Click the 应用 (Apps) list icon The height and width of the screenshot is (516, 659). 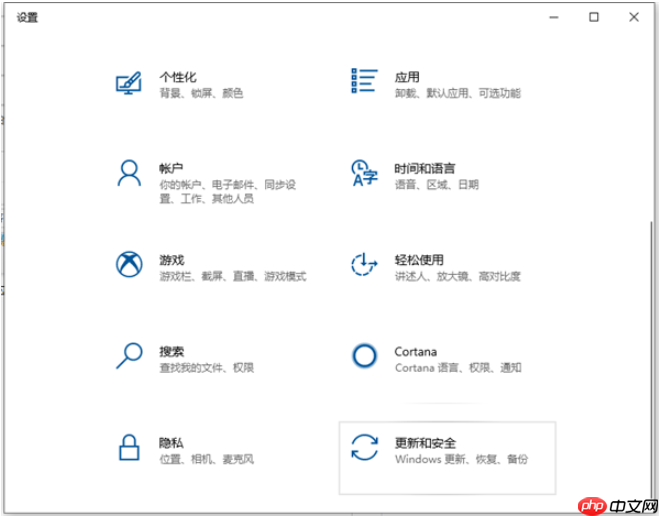tap(364, 84)
